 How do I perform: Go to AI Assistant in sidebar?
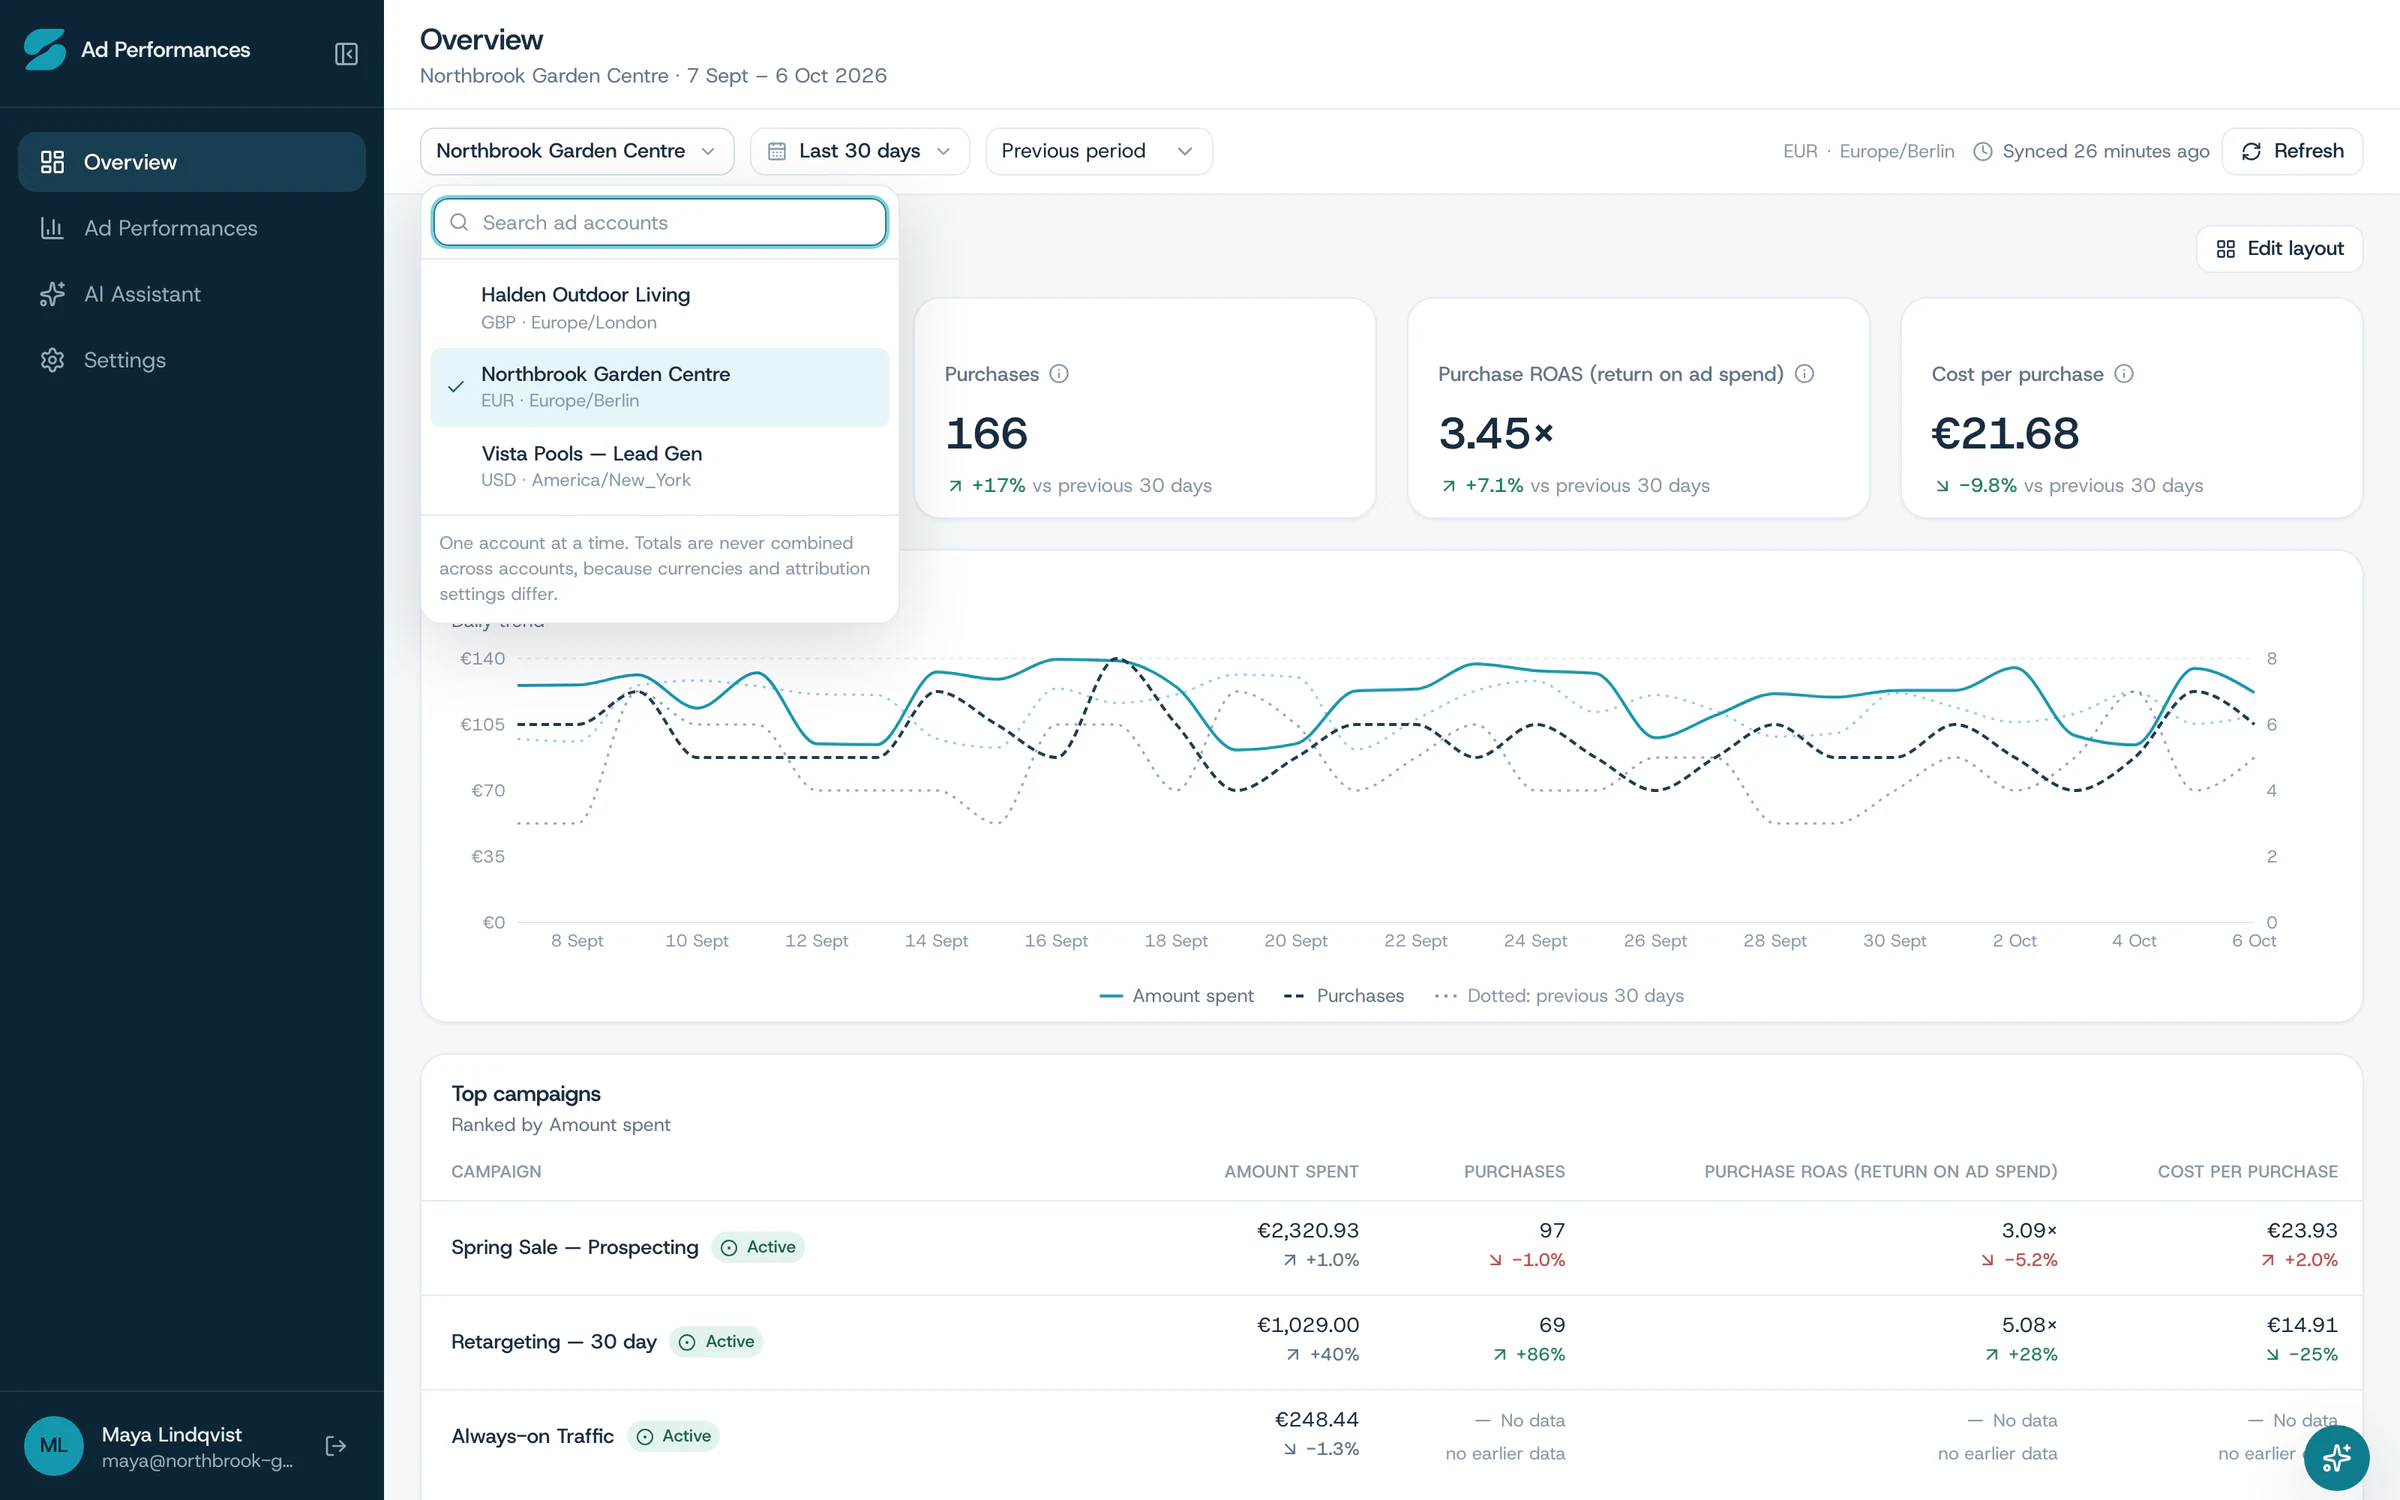192,294
